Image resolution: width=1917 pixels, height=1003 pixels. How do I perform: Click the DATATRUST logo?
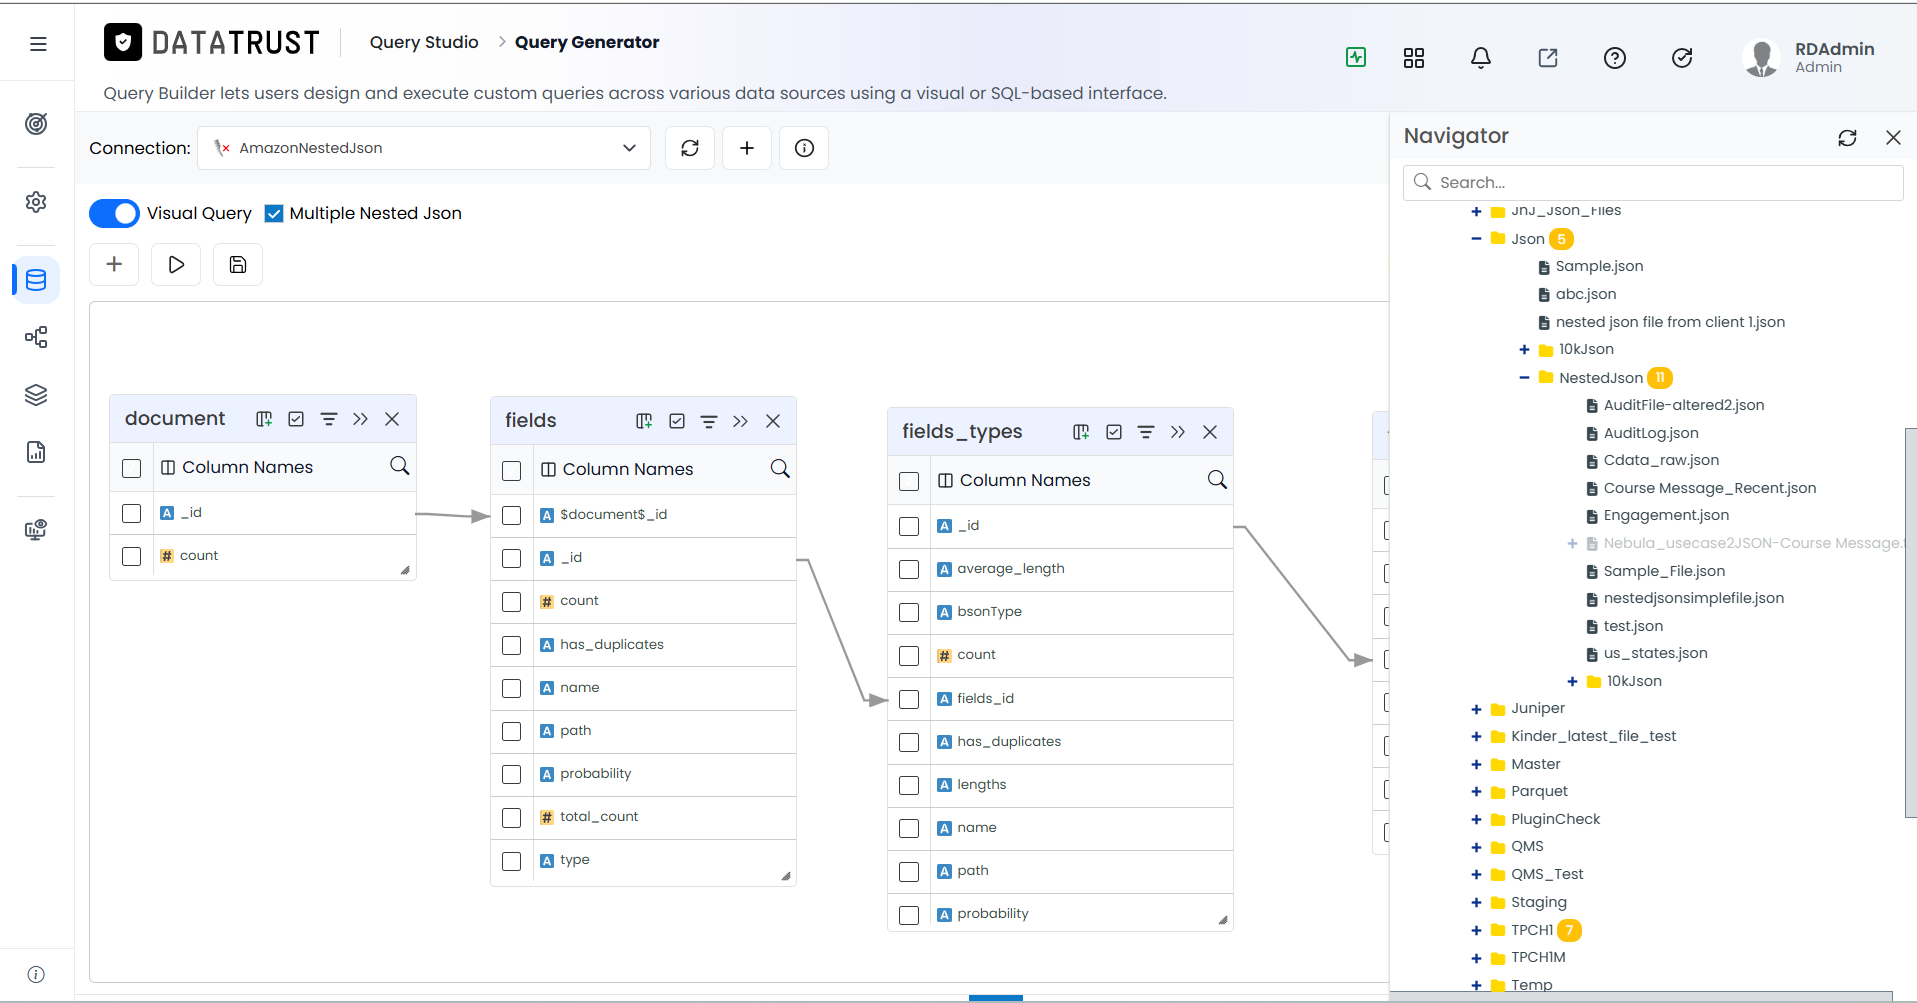click(212, 42)
